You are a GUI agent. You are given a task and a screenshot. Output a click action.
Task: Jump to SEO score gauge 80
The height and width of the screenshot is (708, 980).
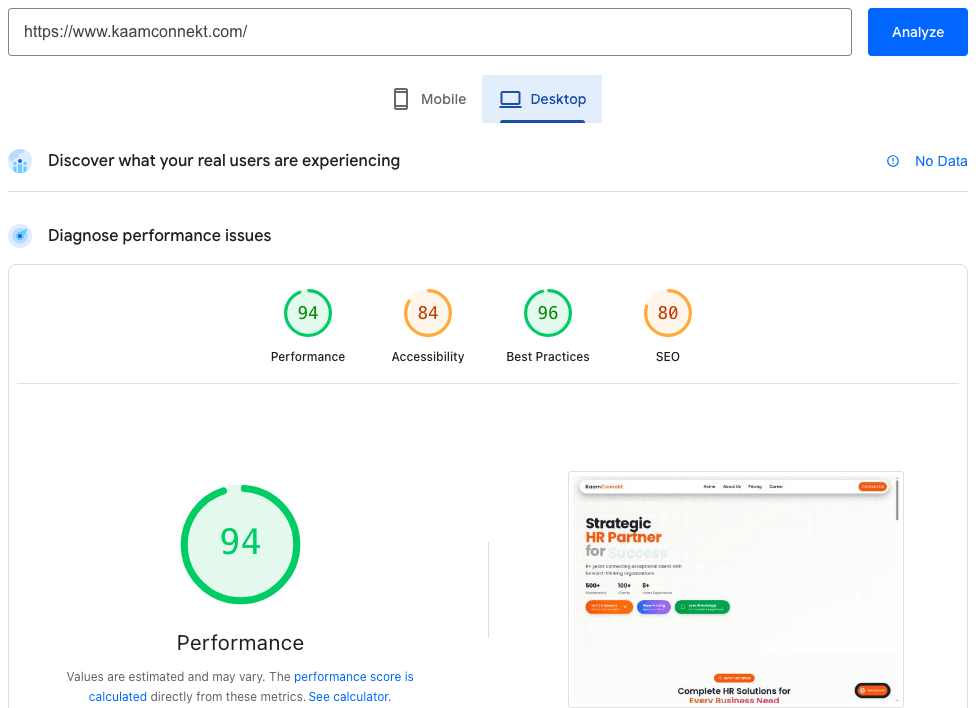pyautogui.click(x=668, y=312)
